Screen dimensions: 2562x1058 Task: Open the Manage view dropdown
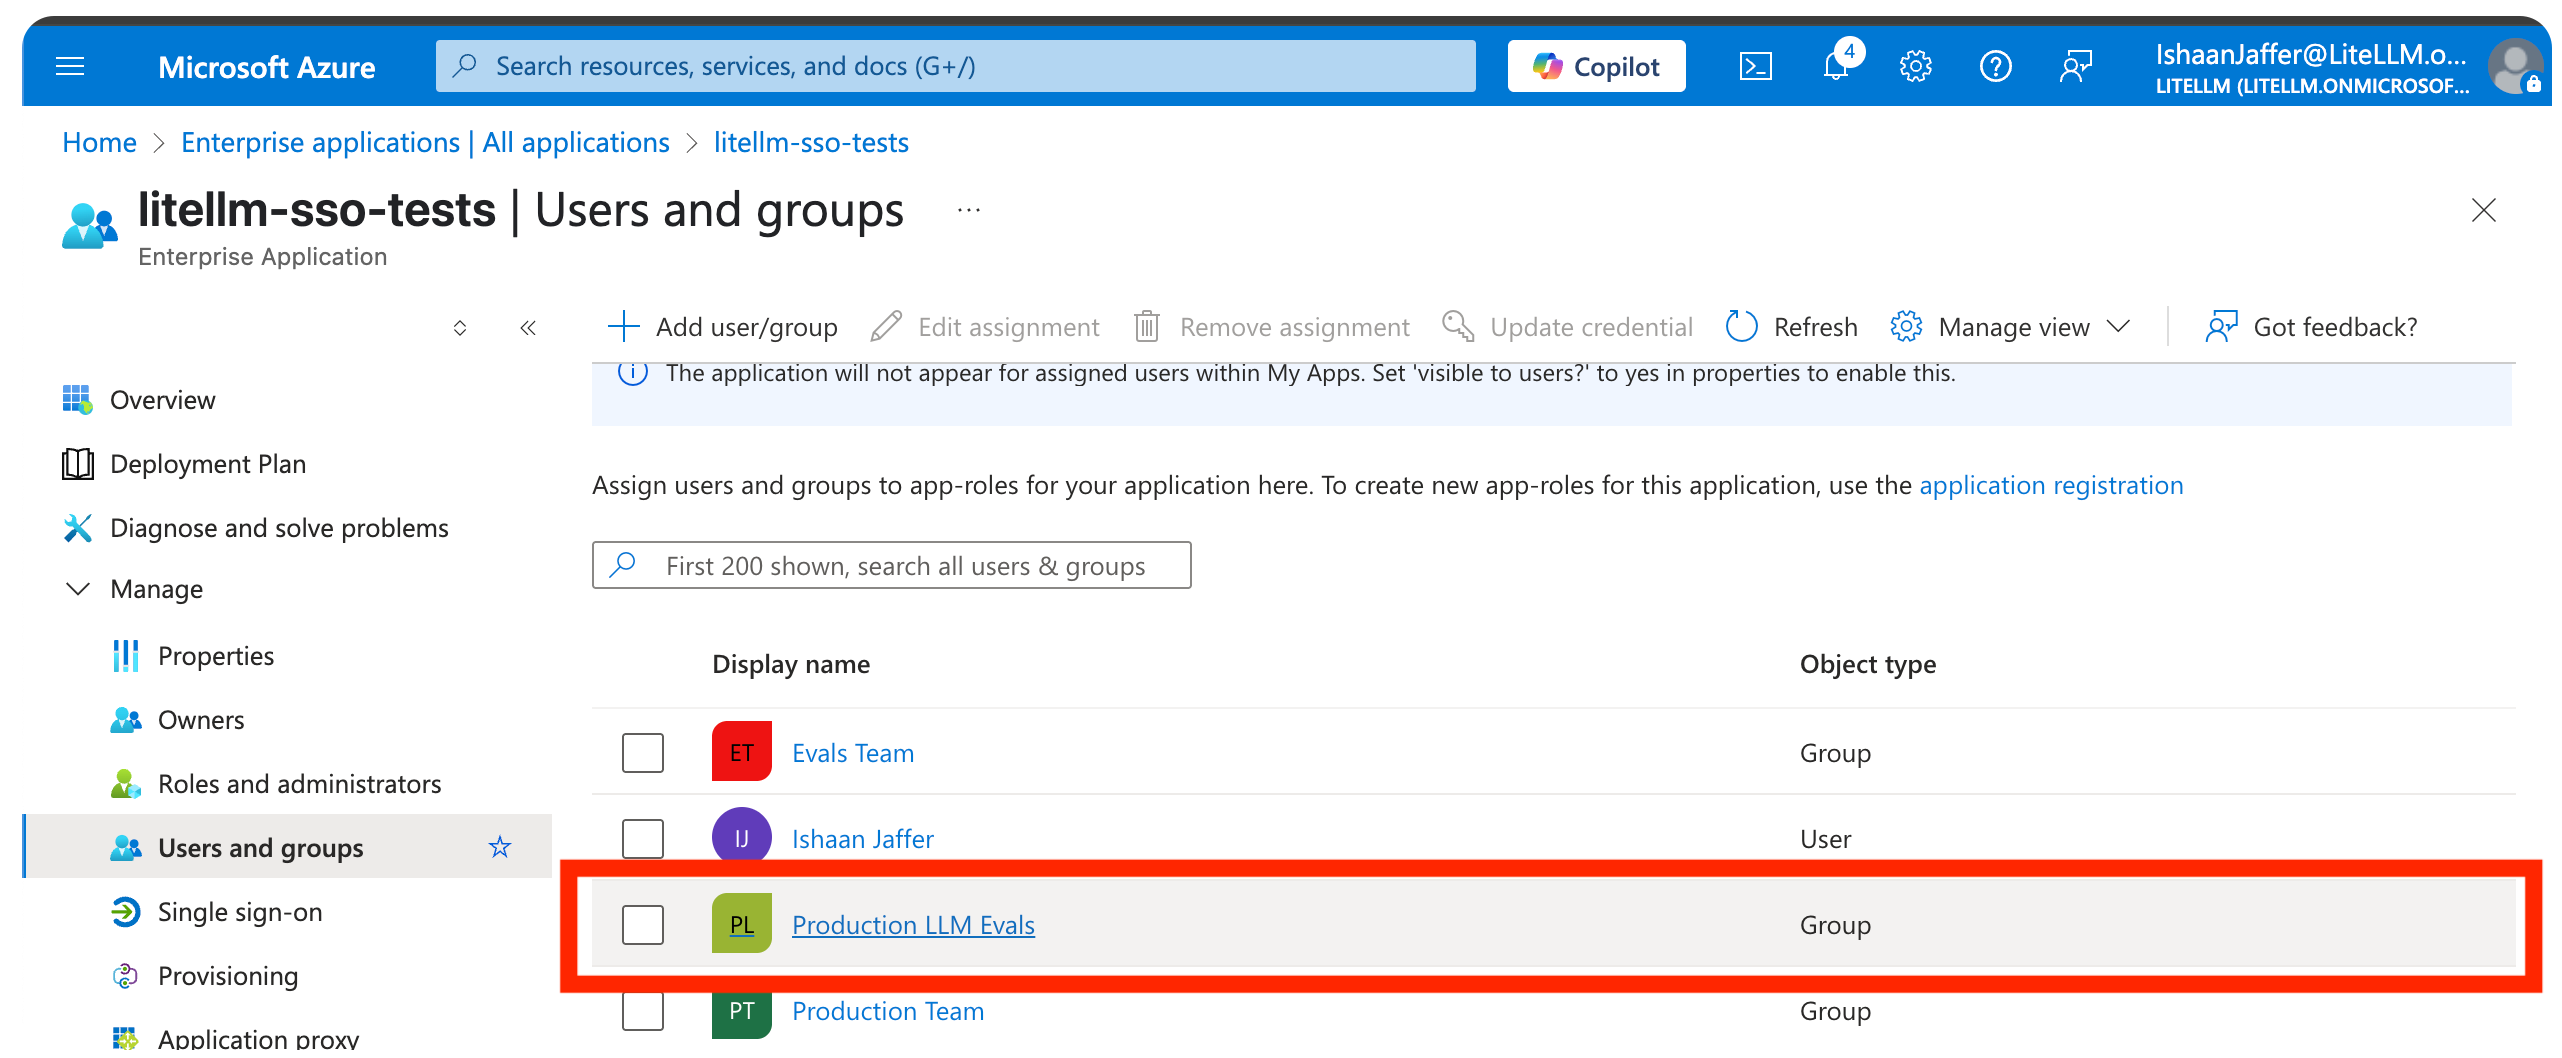pos(2012,327)
